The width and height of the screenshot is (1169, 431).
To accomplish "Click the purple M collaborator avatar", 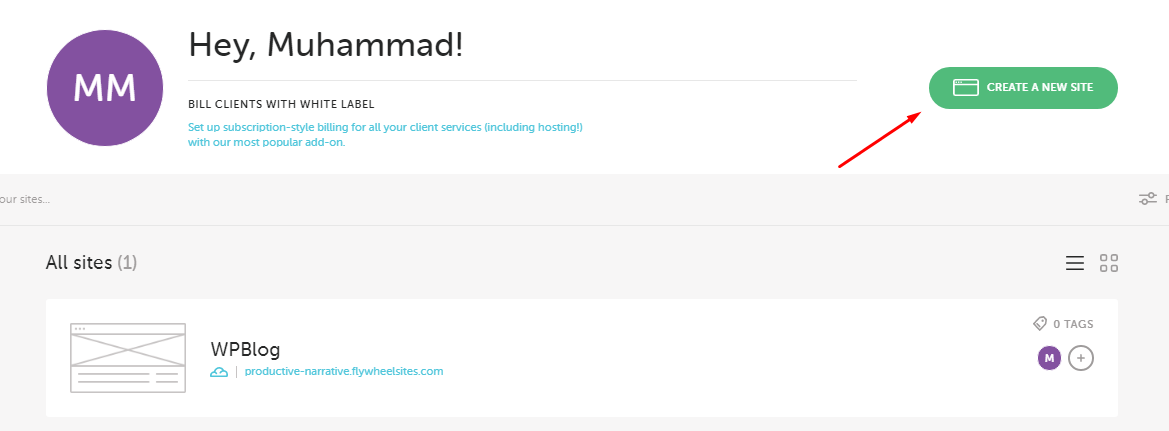I will click(x=1049, y=358).
